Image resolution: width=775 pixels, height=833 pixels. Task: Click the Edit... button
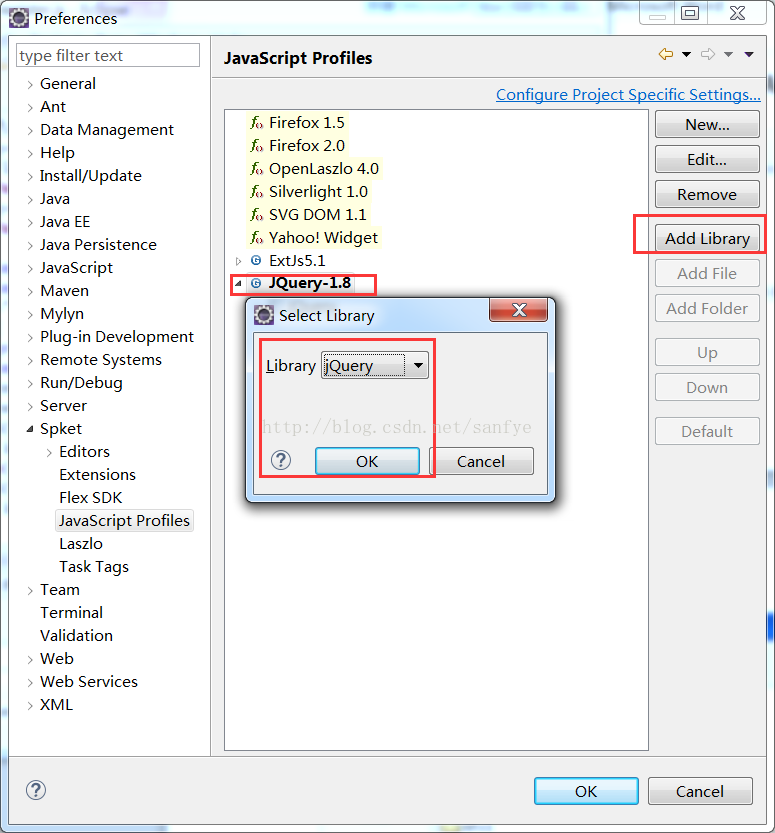tap(707, 159)
